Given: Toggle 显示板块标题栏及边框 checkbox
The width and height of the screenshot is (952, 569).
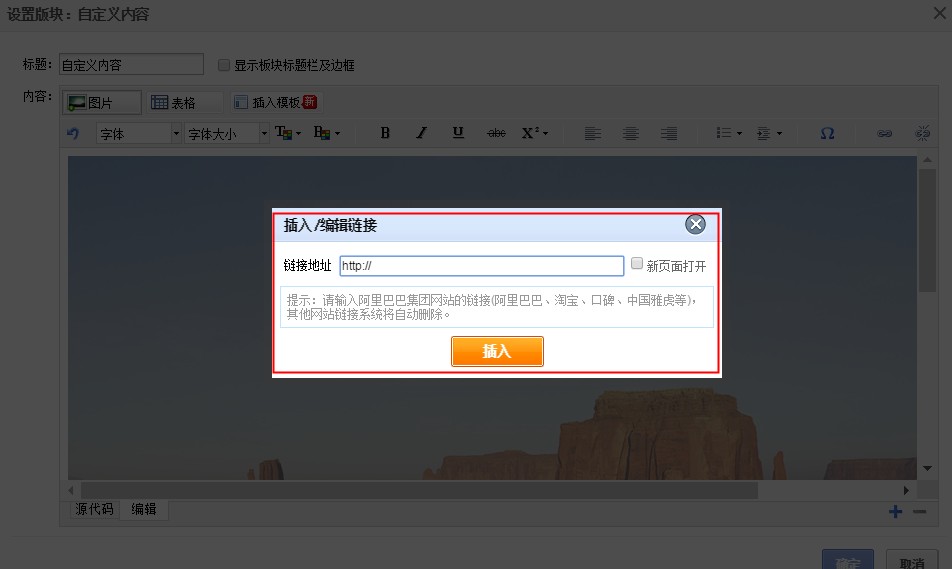Looking at the screenshot, I should click(224, 65).
